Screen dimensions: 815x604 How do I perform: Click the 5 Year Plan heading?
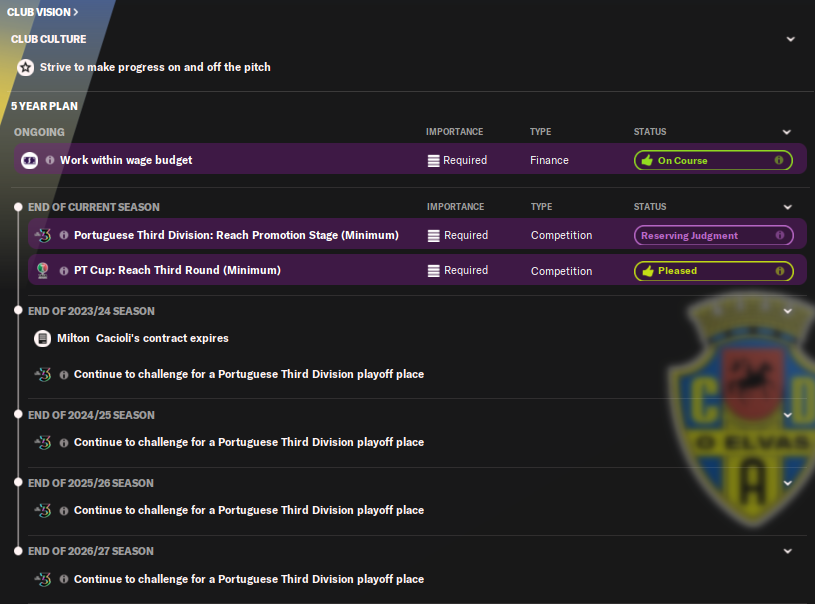click(x=44, y=106)
